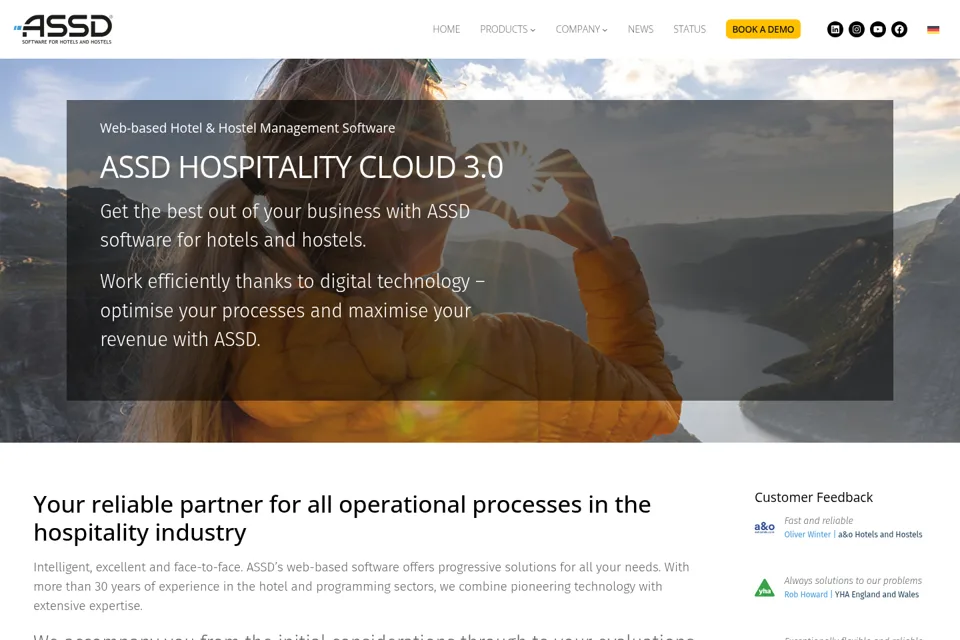Click 'Web-based Hotel & Hostel Management Software' text
The width and height of the screenshot is (960, 640).
click(x=247, y=128)
